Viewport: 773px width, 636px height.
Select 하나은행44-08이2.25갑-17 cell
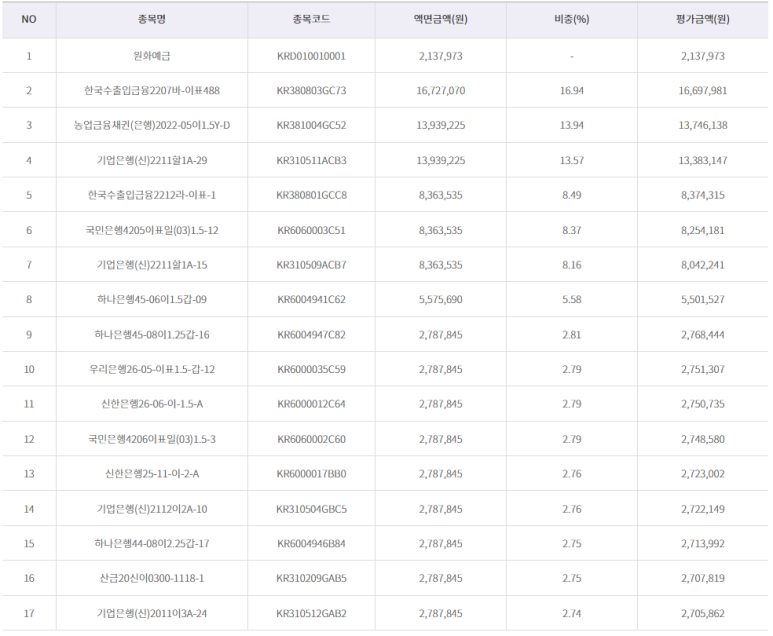pos(152,544)
